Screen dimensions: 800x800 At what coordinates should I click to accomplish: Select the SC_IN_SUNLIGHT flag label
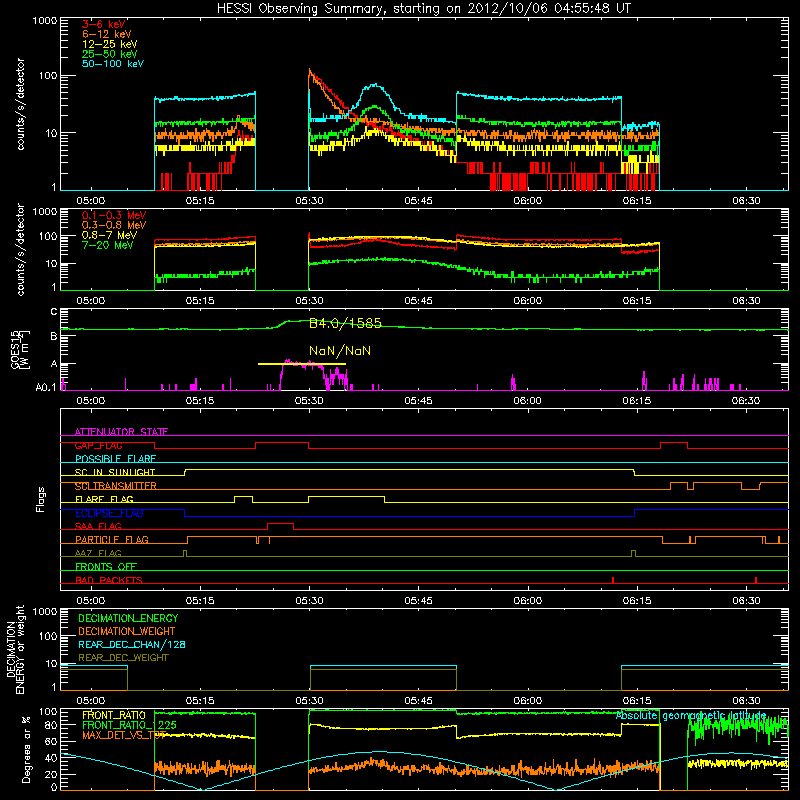(115, 472)
